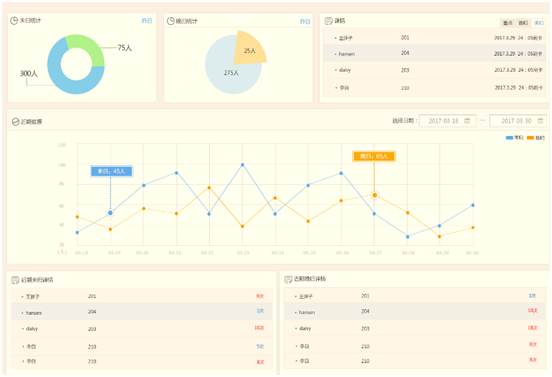552x377 pixels.
Task: Switch to the 晚归 tab in 详情 panel
Action: click(x=523, y=23)
